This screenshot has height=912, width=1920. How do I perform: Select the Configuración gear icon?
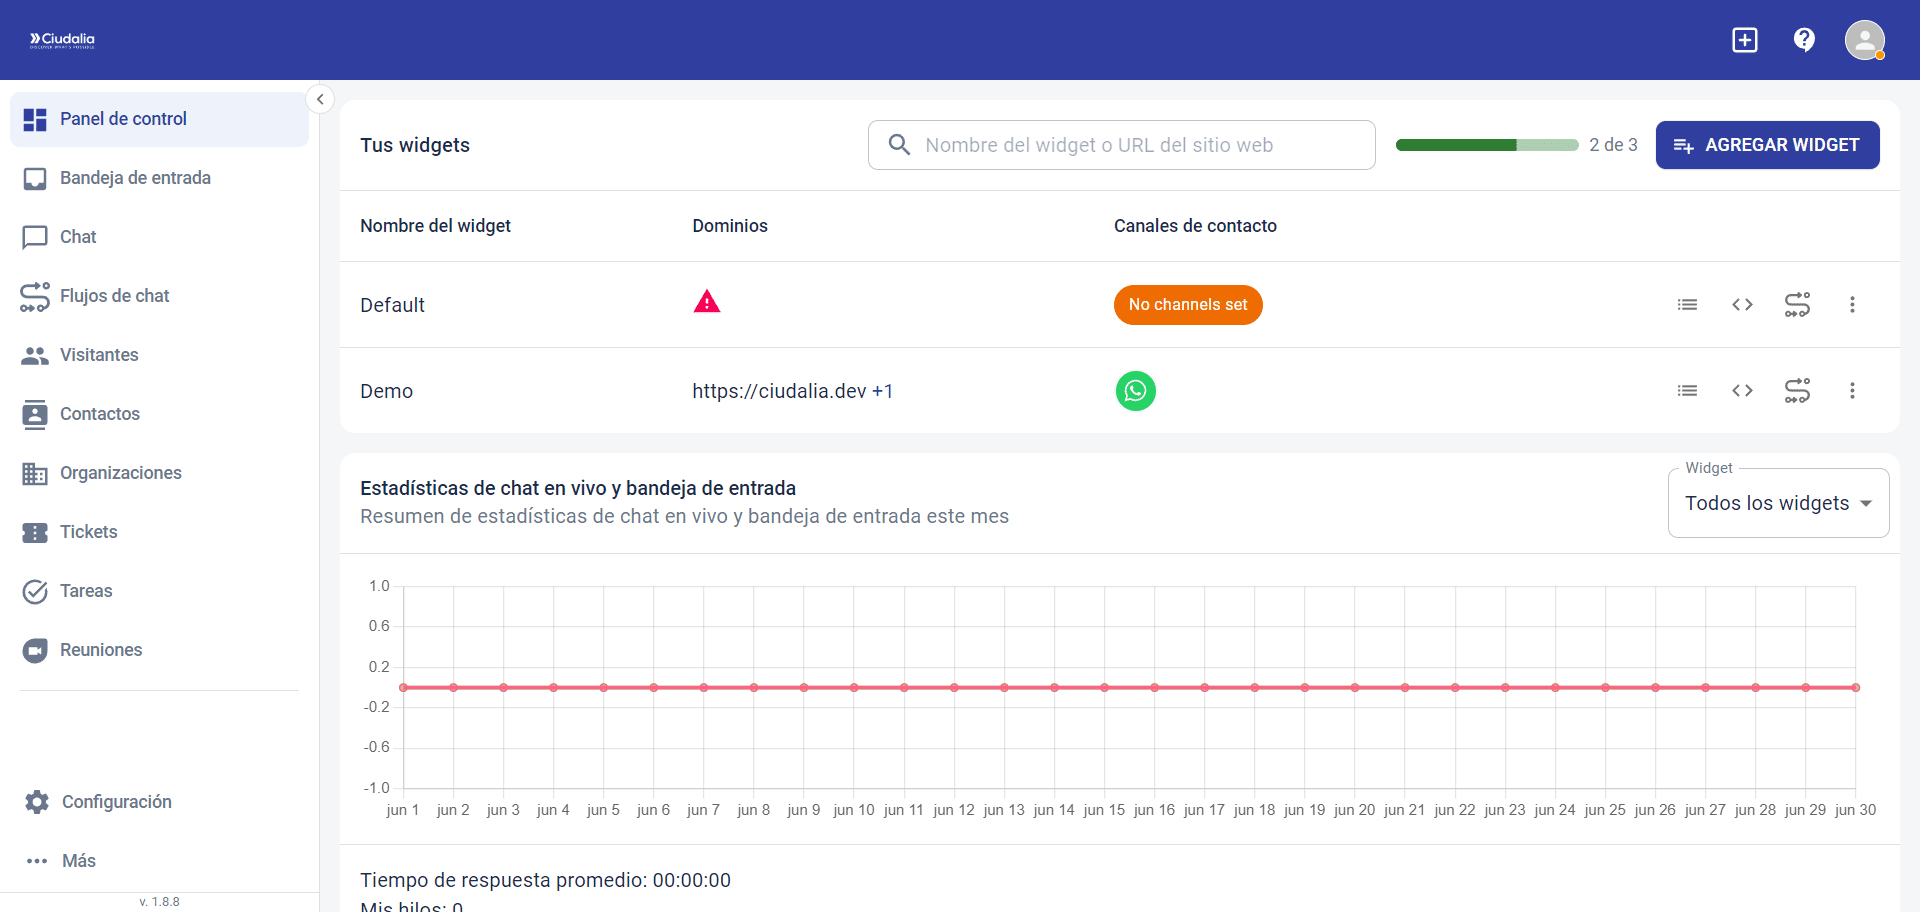pos(36,802)
